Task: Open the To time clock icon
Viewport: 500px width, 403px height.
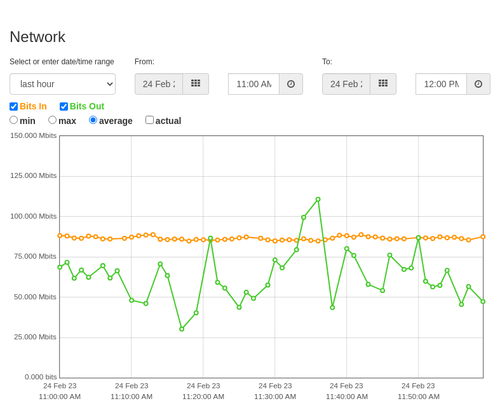Action: coord(478,84)
